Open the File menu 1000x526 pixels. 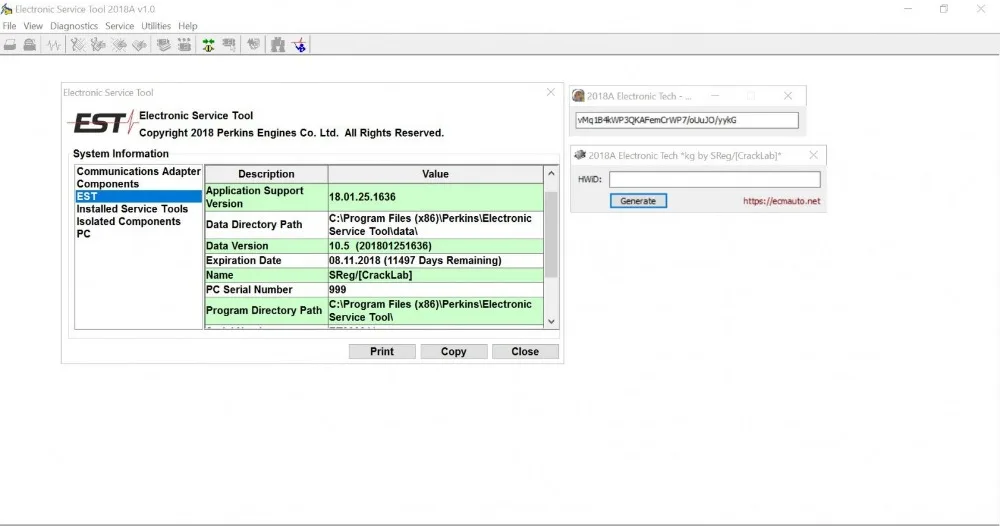pyautogui.click(x=10, y=26)
